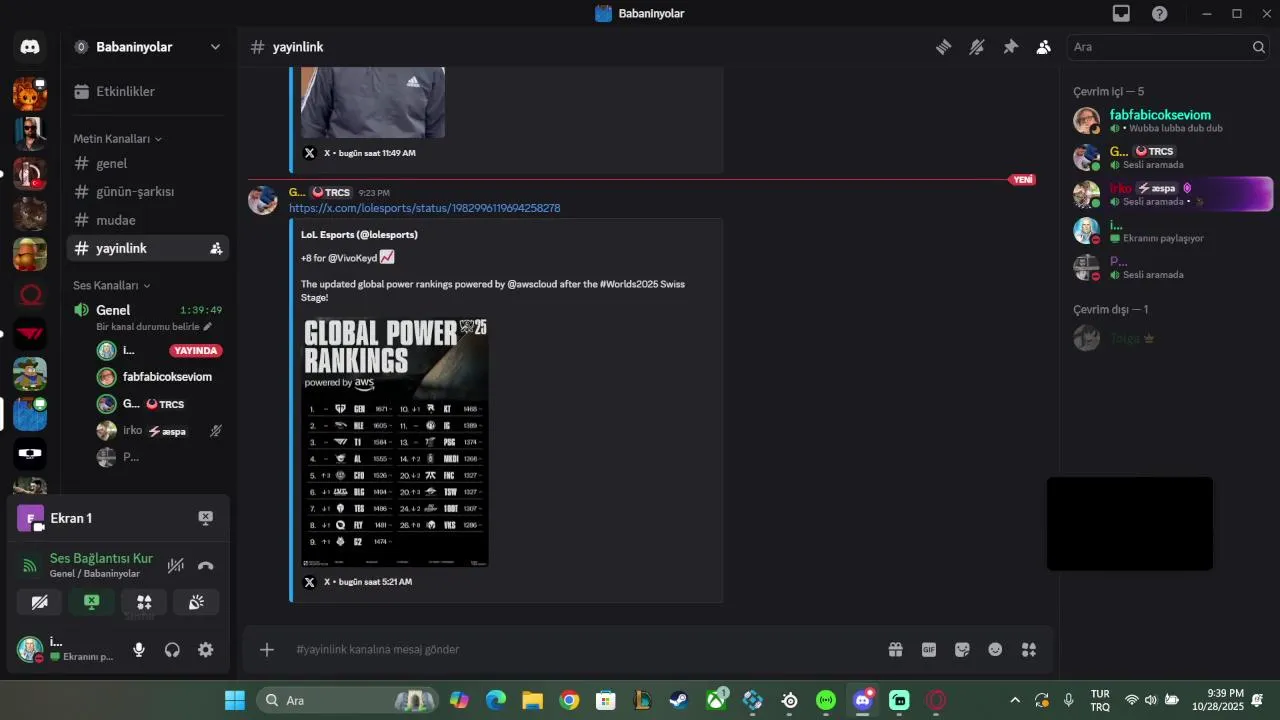The image size is (1280, 720).
Task: Open the #mudae channel
Action: click(148, 220)
